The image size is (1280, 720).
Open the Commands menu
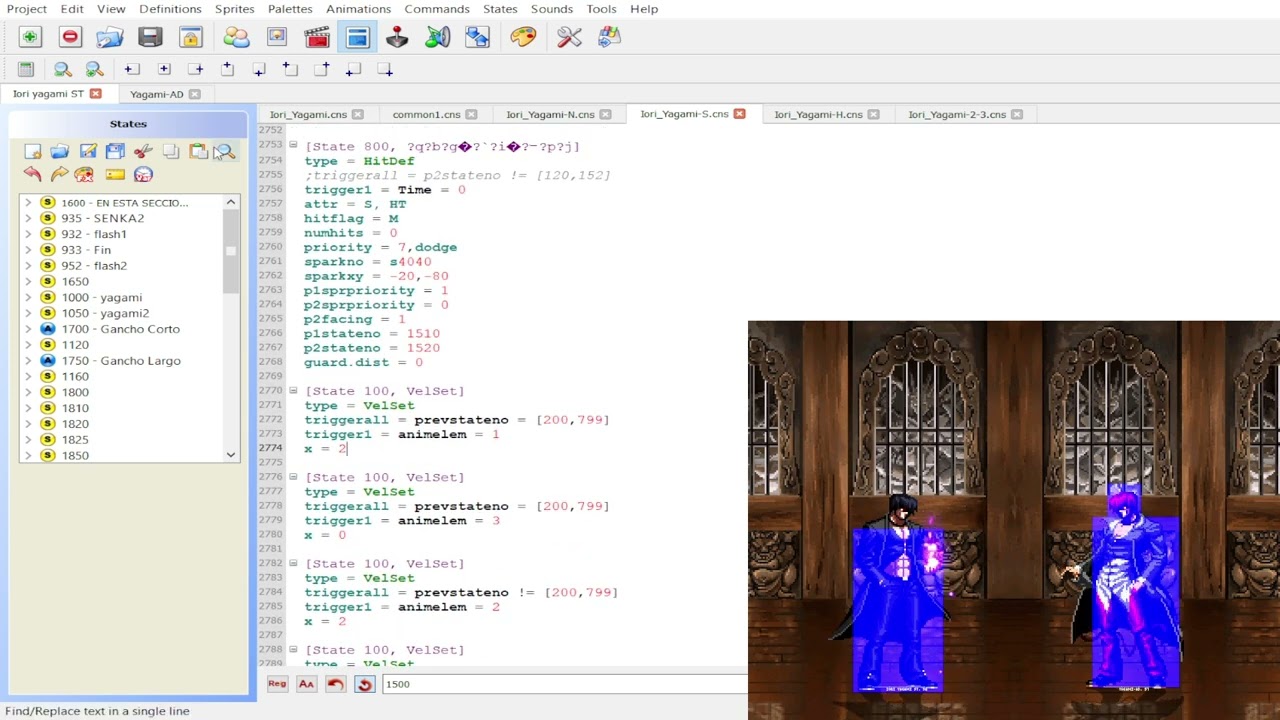tap(437, 9)
